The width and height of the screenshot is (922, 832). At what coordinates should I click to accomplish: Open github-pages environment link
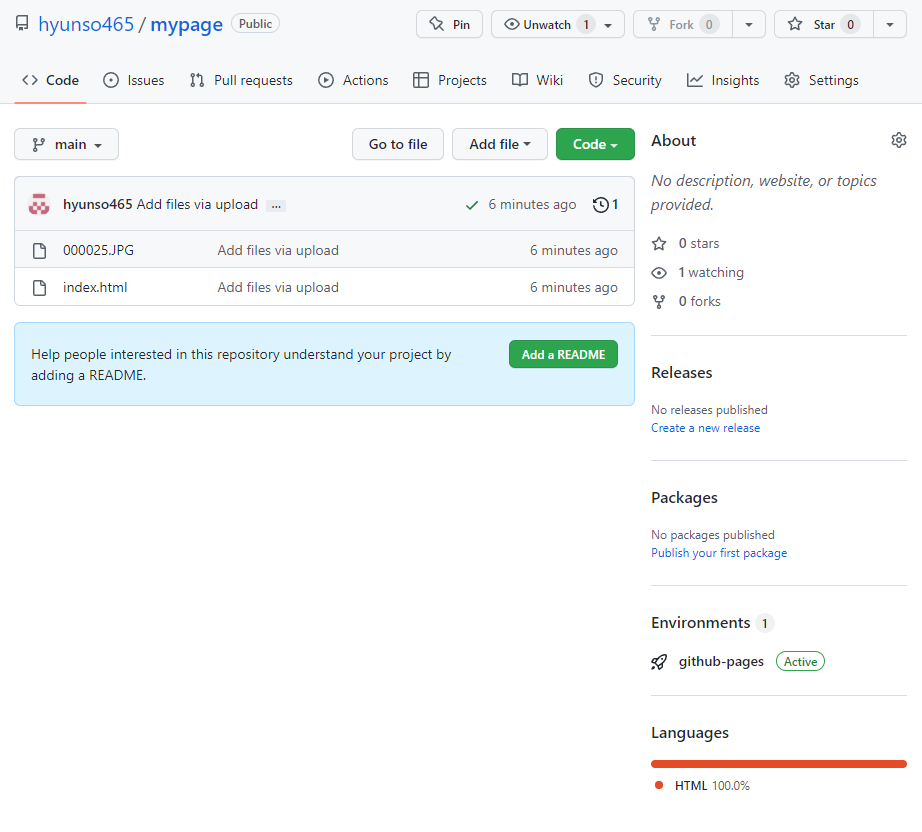(721, 662)
